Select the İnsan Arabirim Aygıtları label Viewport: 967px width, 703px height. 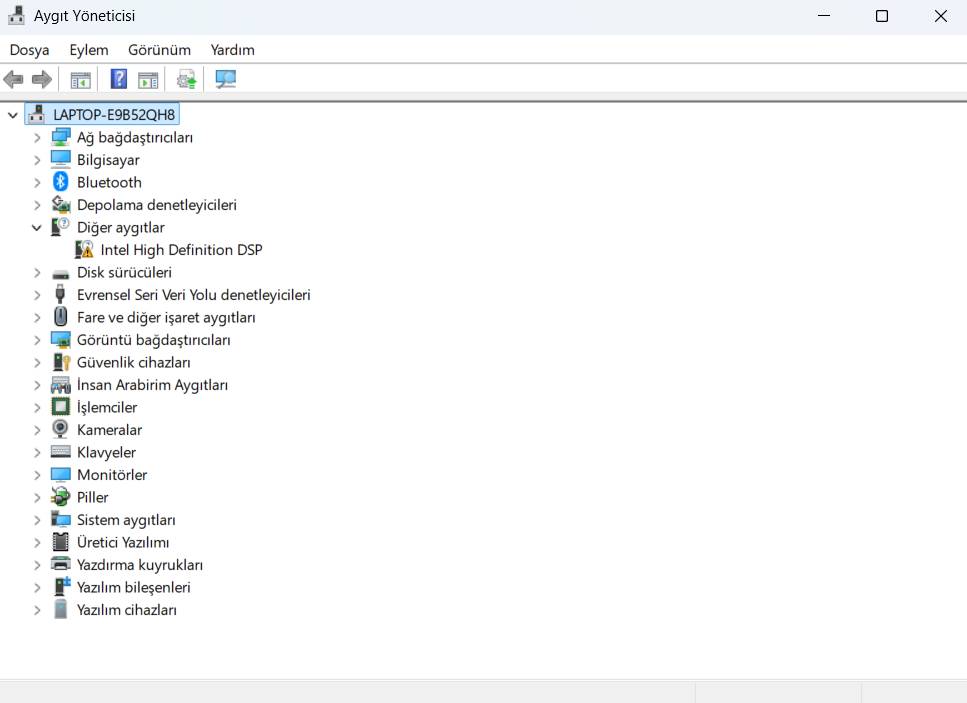click(x=152, y=385)
